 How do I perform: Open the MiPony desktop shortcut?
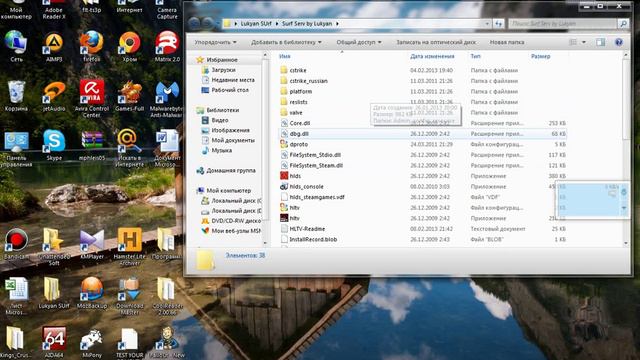(92, 343)
